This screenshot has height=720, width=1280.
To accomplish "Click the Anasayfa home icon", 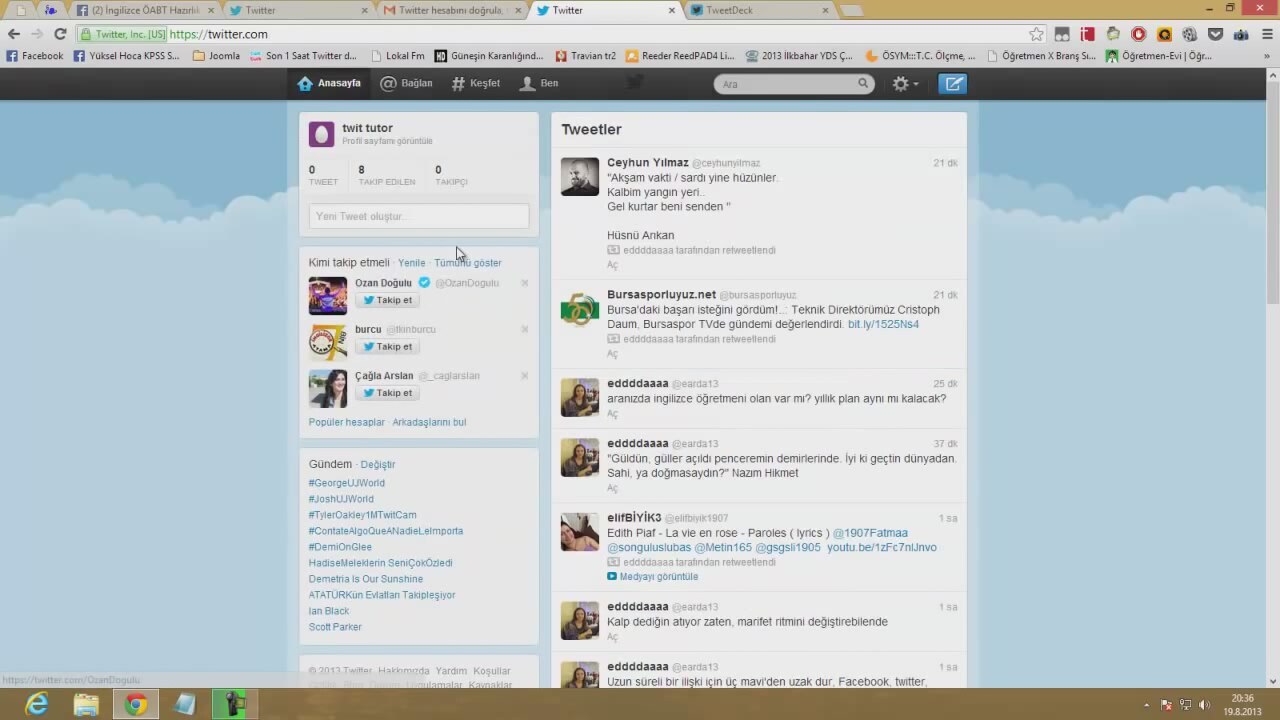I will click(305, 84).
